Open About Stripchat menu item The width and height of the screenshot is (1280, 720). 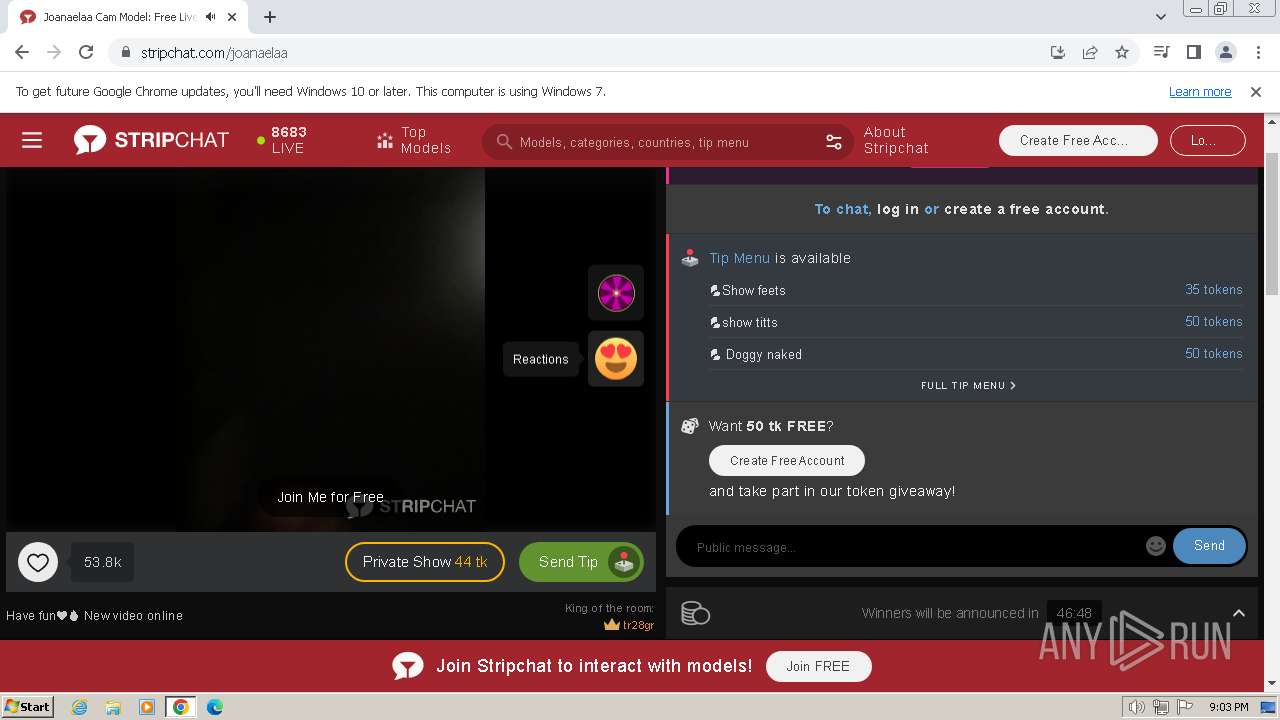point(896,140)
